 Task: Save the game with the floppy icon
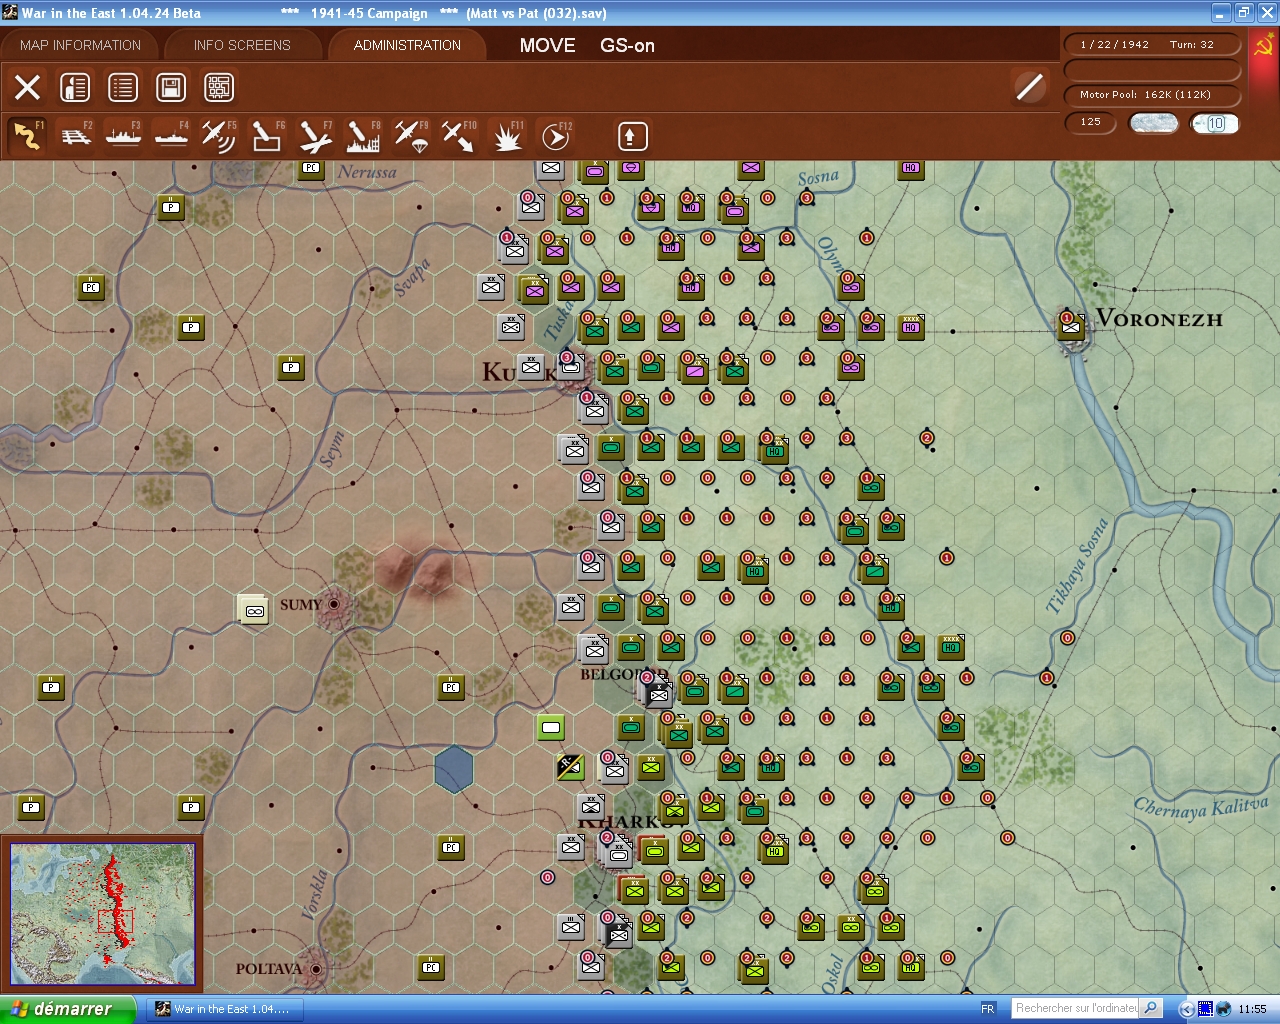coord(171,87)
